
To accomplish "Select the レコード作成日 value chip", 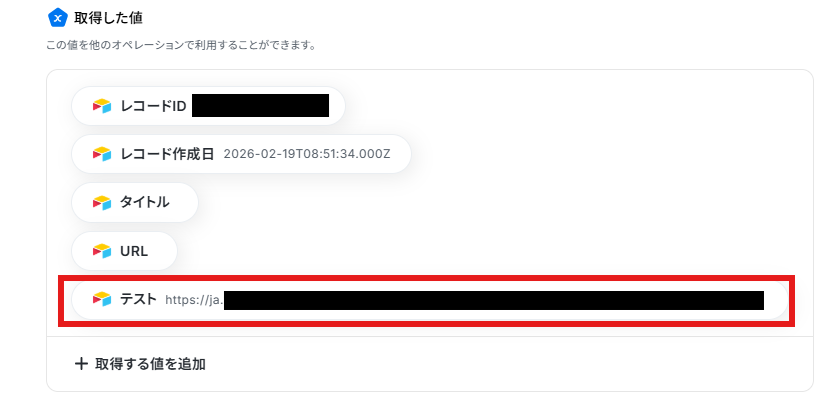I will point(241,154).
